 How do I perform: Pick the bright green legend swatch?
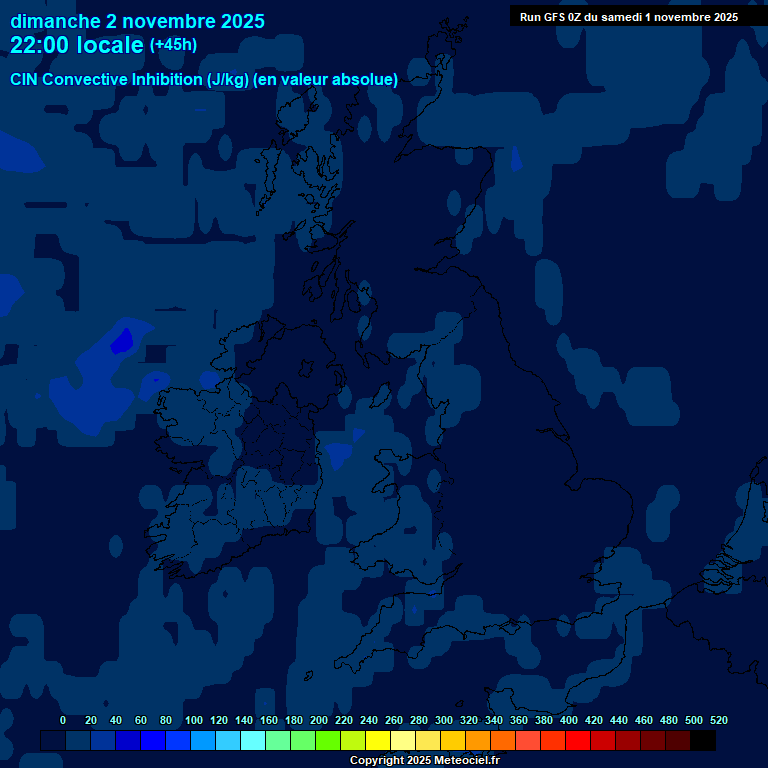tap(328, 740)
